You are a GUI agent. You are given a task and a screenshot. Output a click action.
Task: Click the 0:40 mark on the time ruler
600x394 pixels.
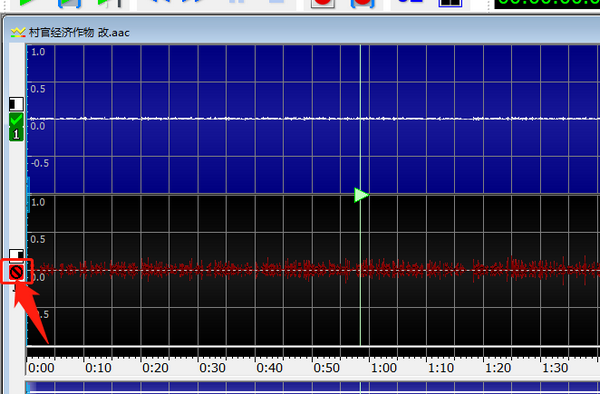269,368
